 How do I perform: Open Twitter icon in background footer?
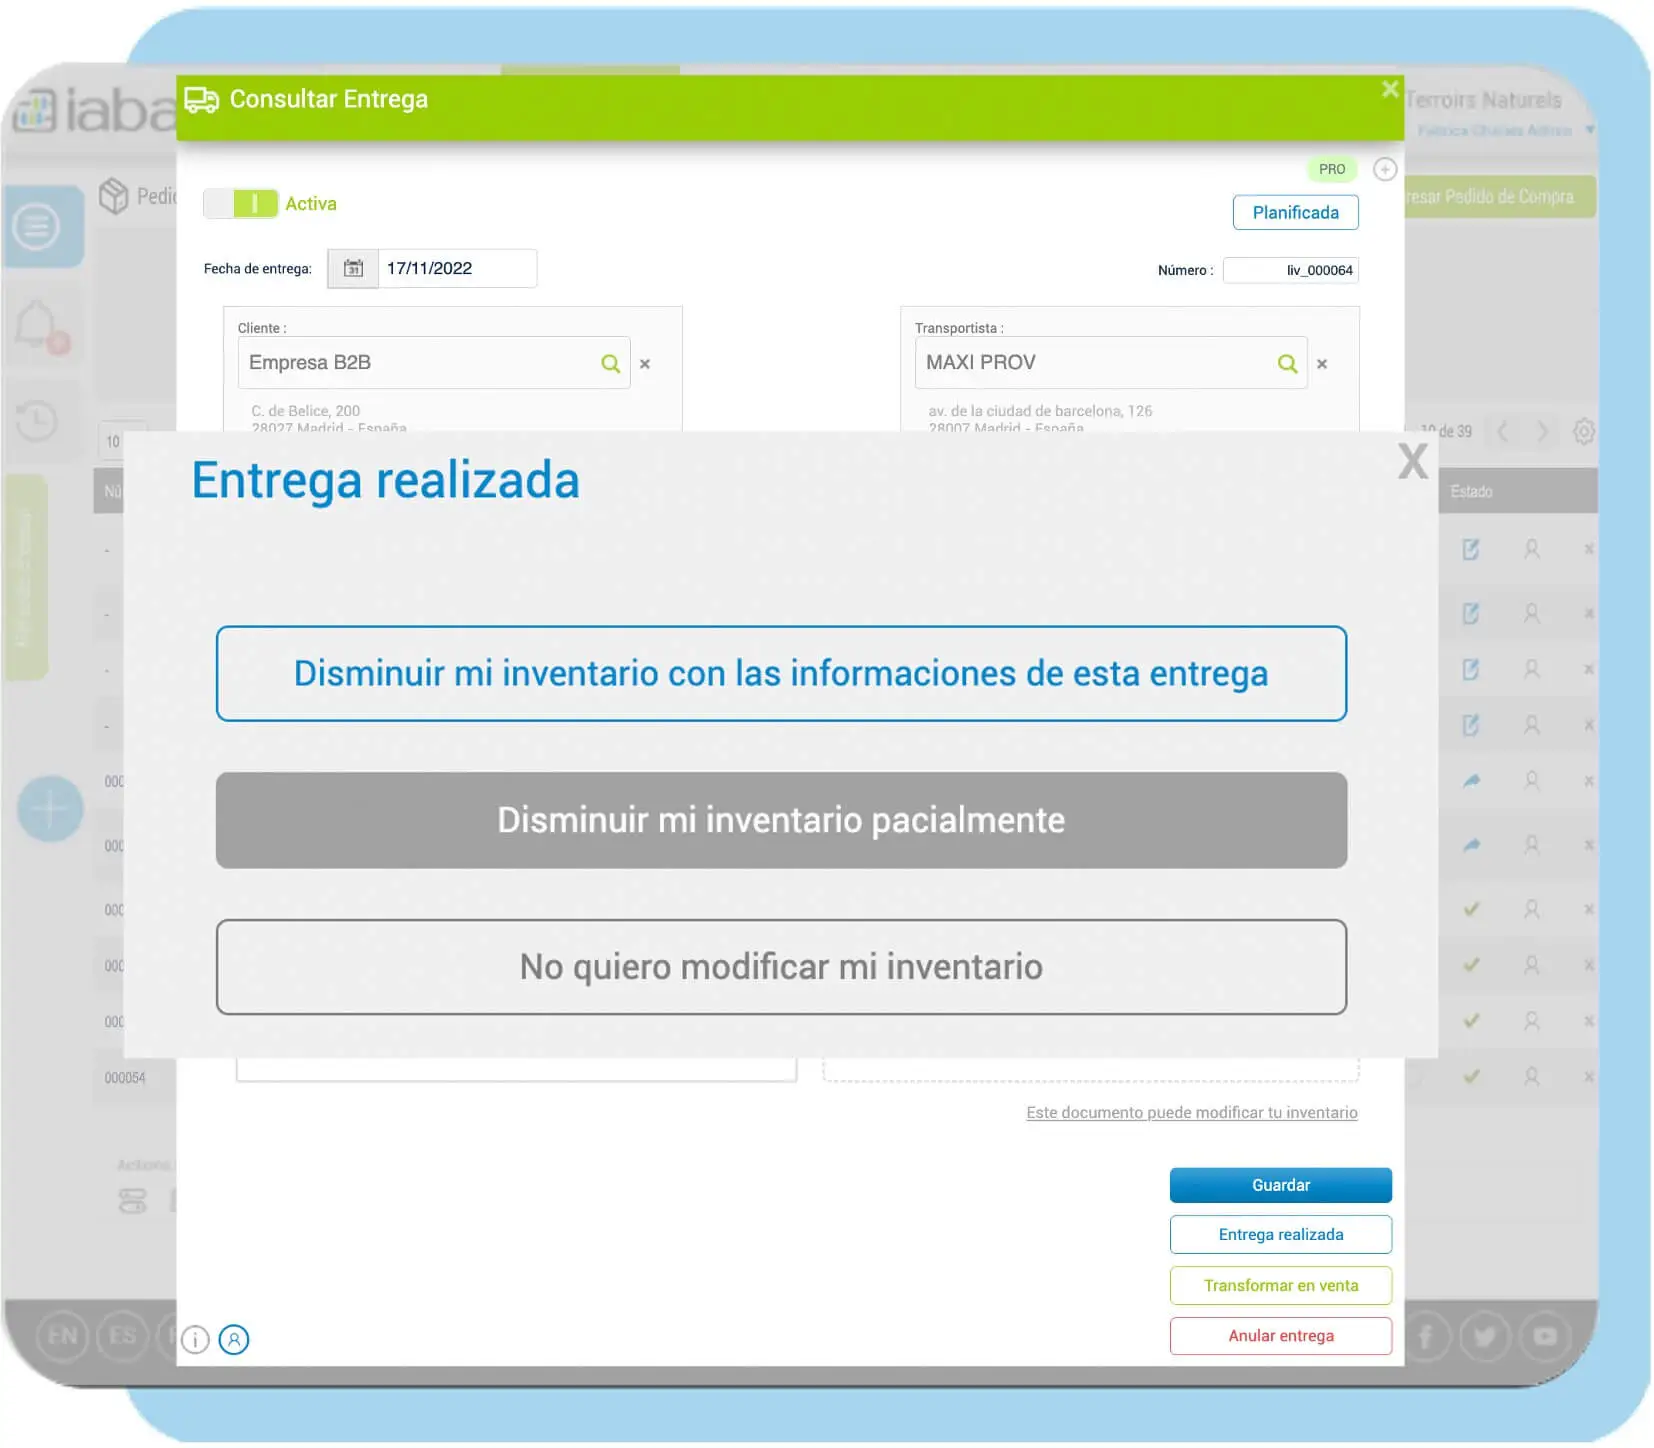[1485, 1336]
